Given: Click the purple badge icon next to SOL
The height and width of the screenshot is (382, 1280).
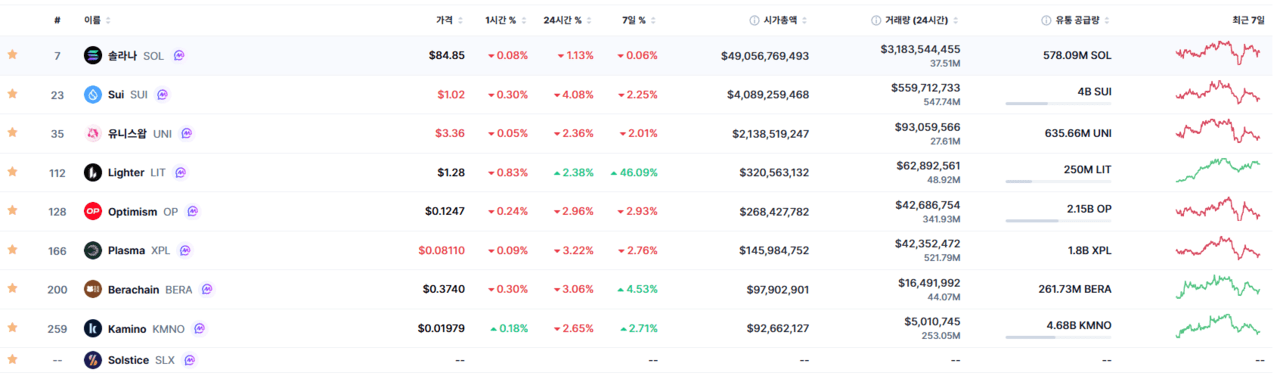Looking at the screenshot, I should coord(179,56).
